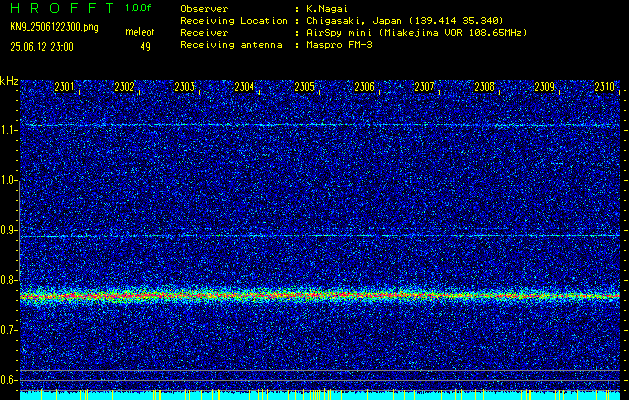Click the HROFFT title text
This screenshot has height=400, width=629.
coord(63,8)
